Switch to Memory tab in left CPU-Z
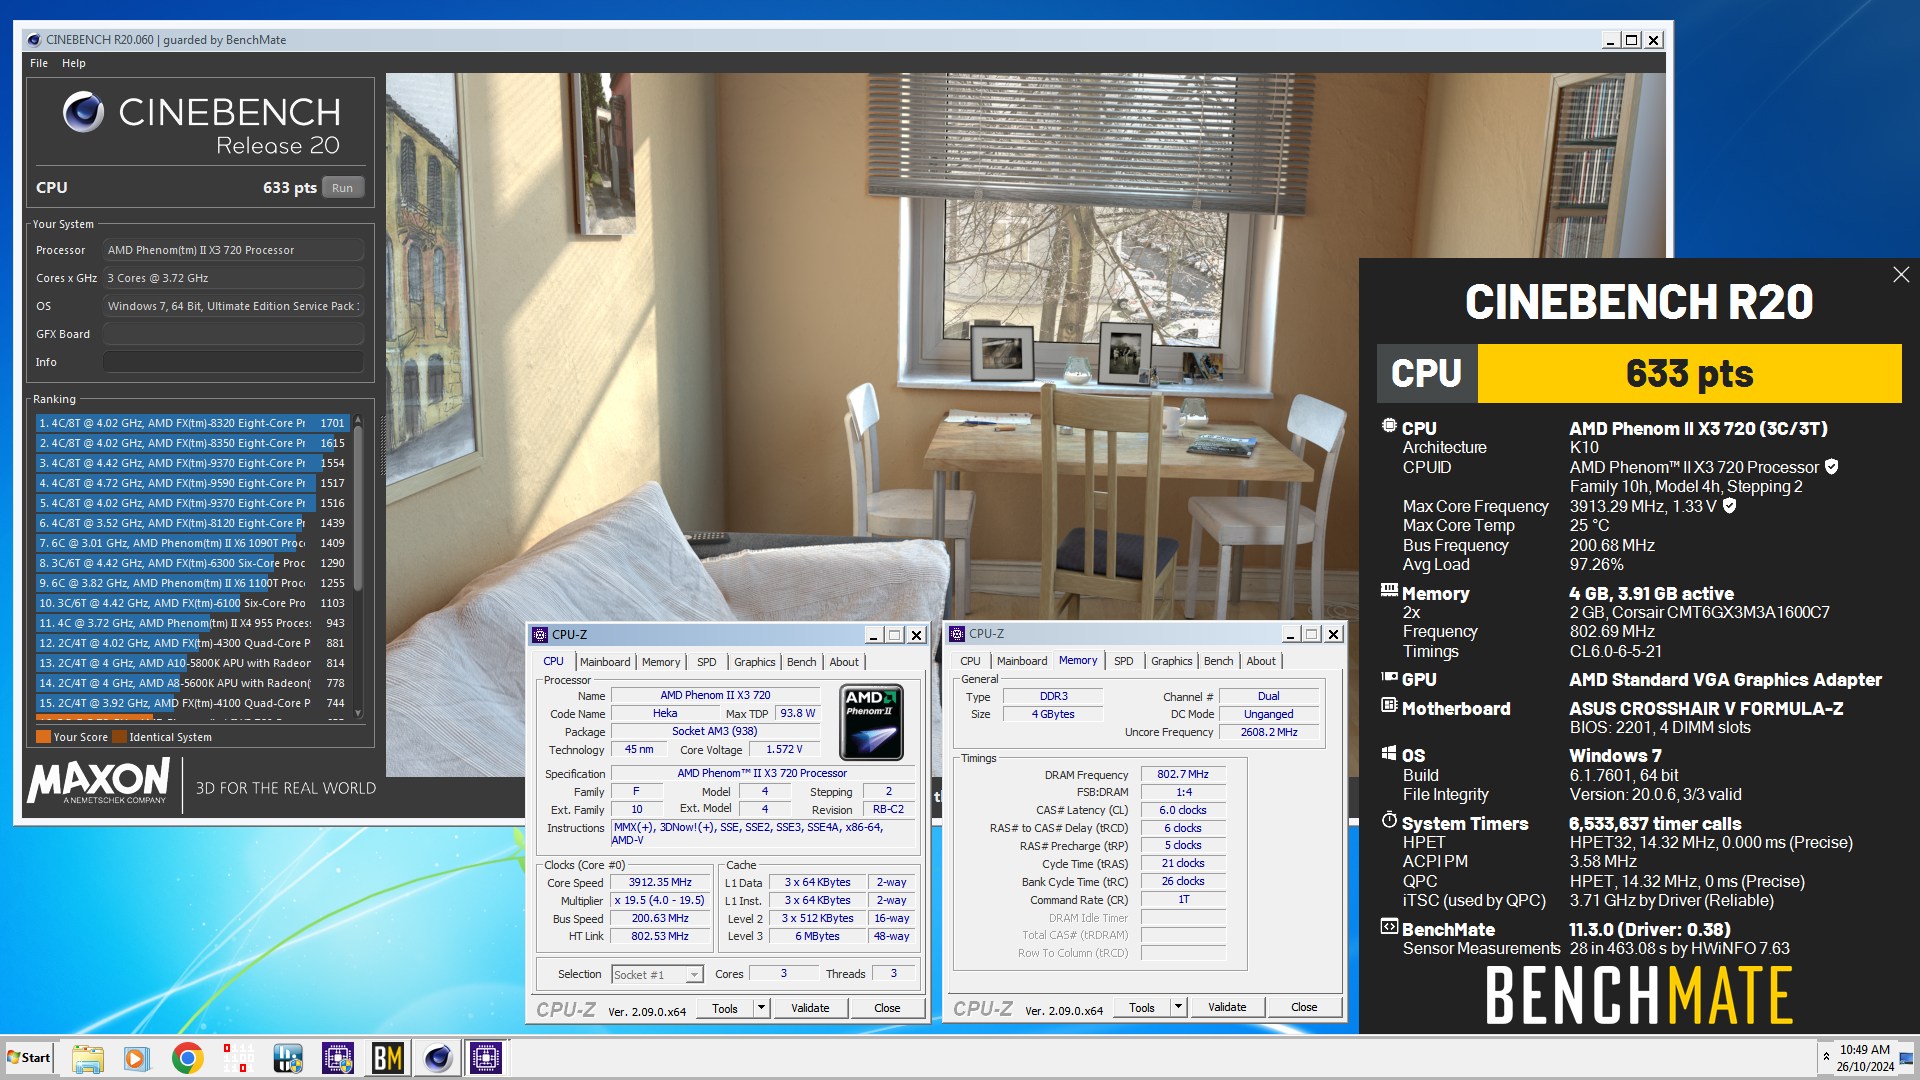Viewport: 1920px width, 1080px height. coord(661,662)
